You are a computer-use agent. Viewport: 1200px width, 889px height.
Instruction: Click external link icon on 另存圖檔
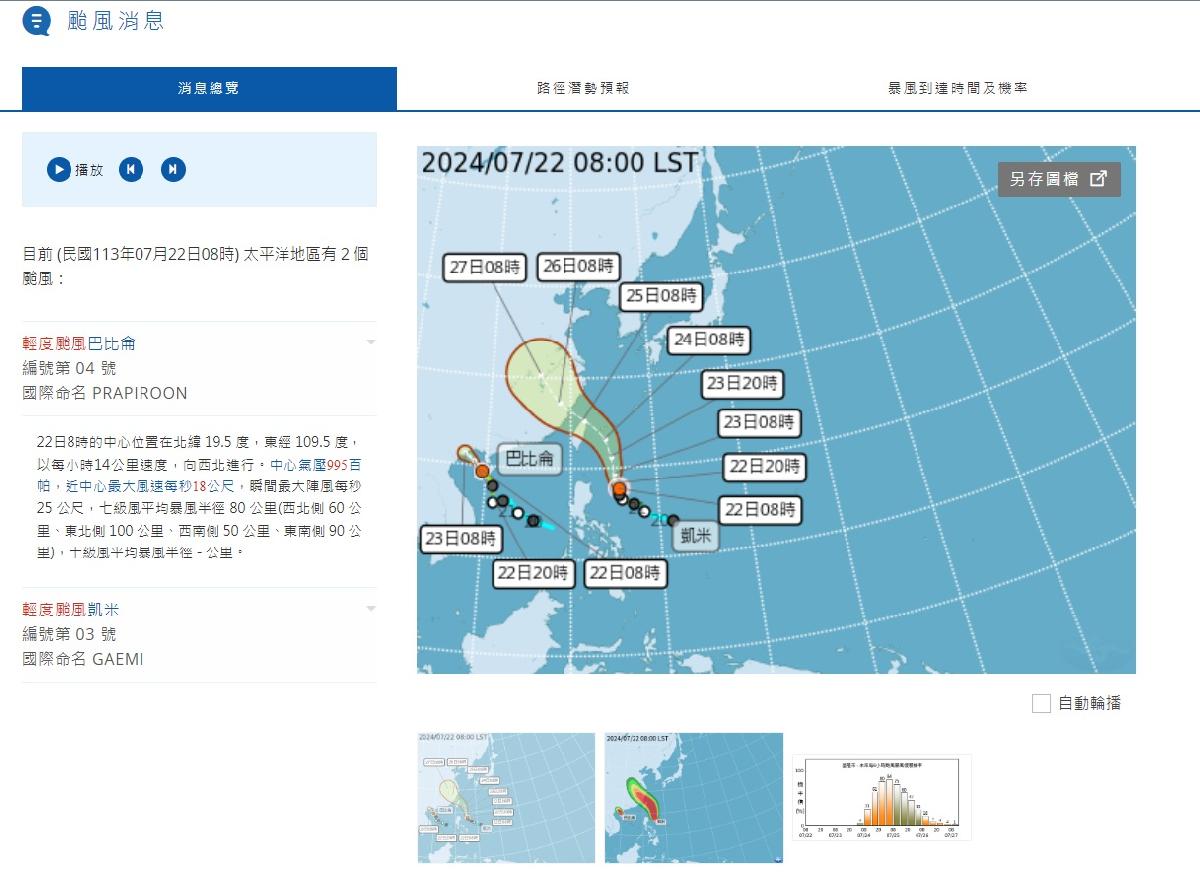pyautogui.click(x=1098, y=179)
